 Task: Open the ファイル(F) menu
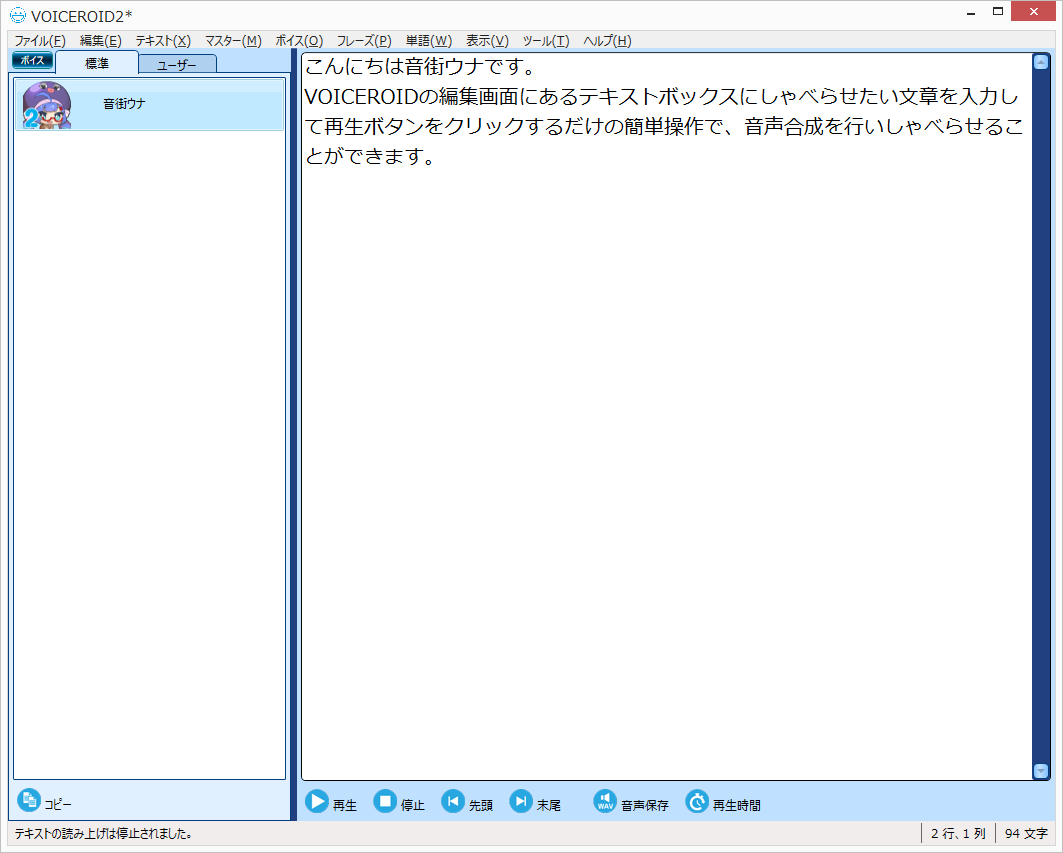(x=40, y=41)
